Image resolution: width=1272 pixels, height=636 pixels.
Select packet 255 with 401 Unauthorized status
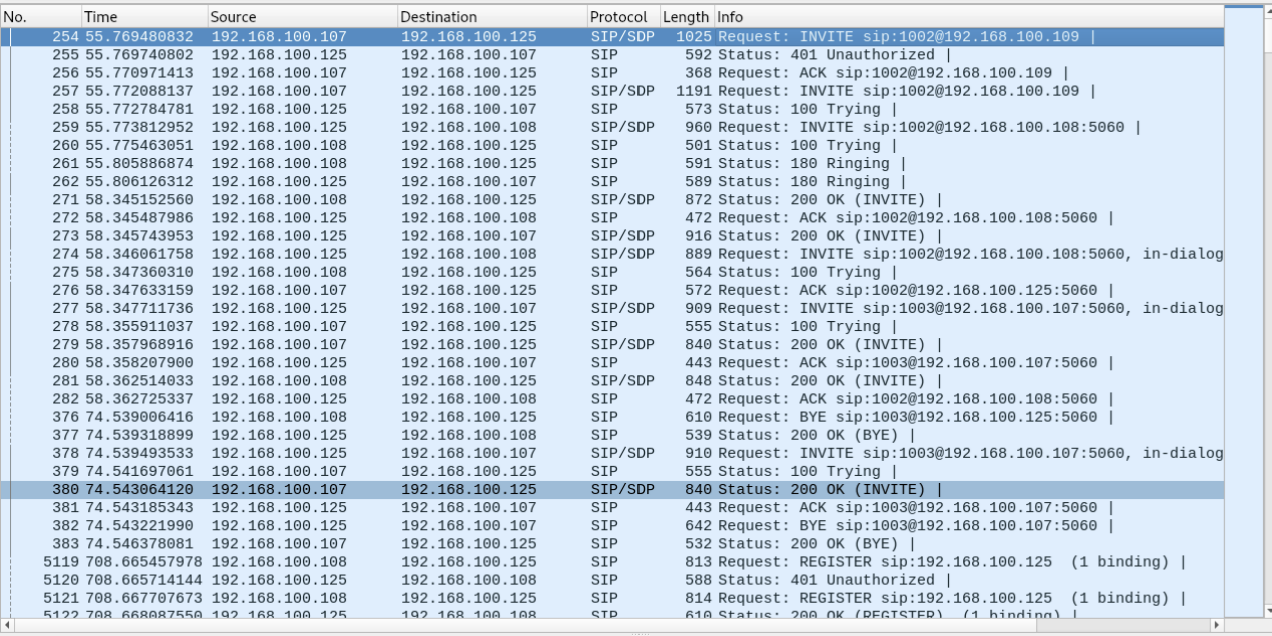click(600, 55)
